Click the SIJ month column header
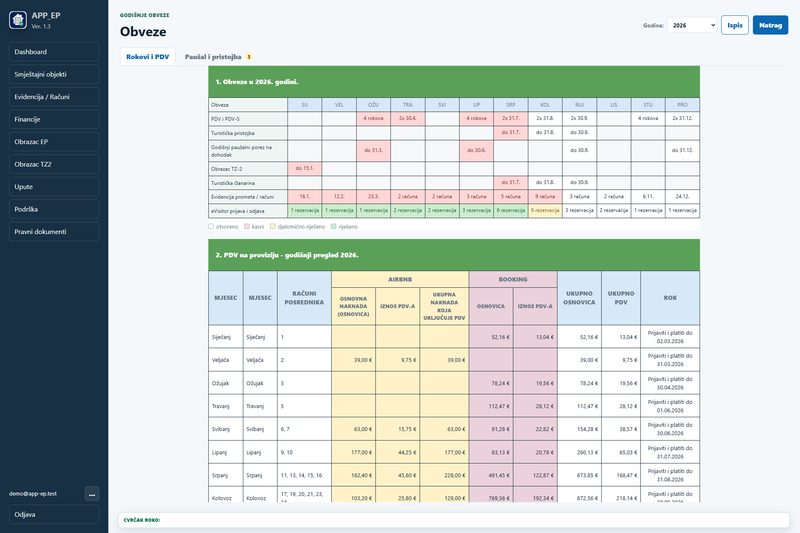 305,105
